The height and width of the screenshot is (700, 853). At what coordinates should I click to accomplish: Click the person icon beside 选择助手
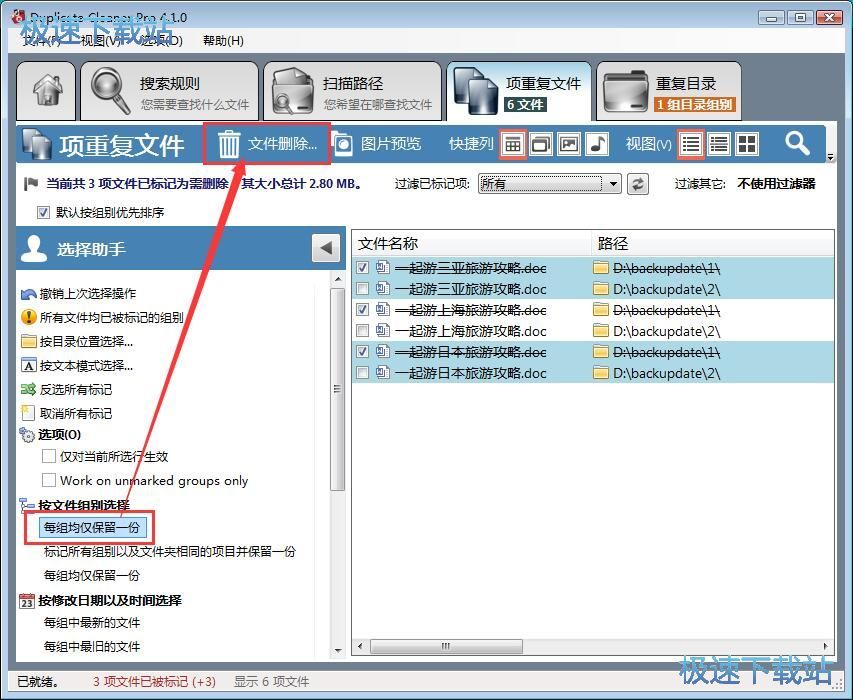coord(34,249)
